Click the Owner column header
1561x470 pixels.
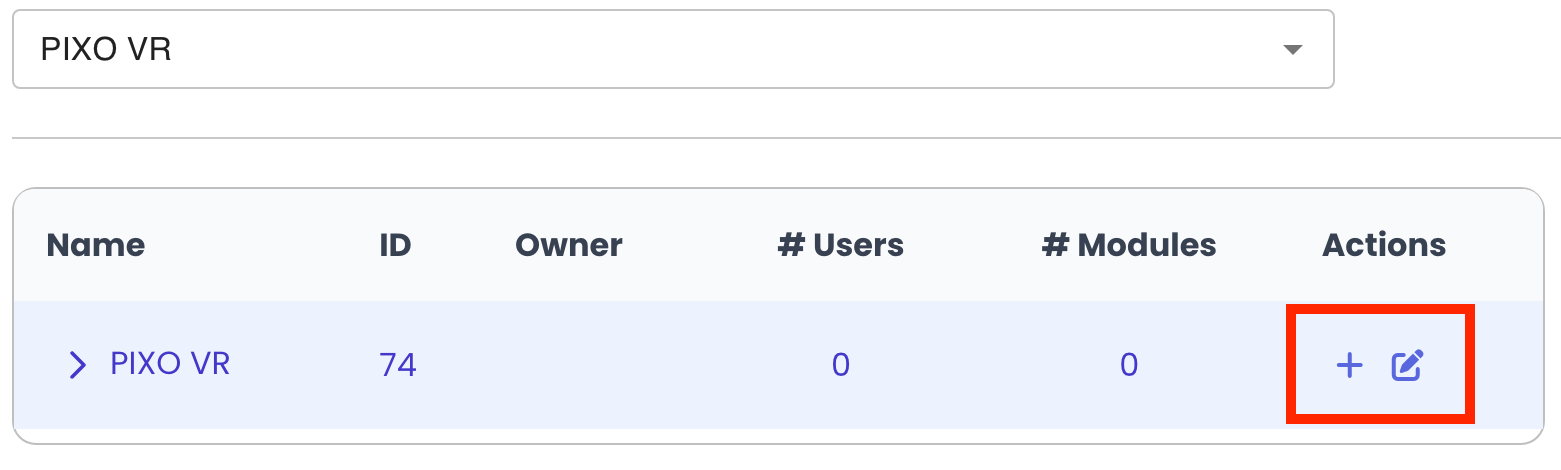568,245
